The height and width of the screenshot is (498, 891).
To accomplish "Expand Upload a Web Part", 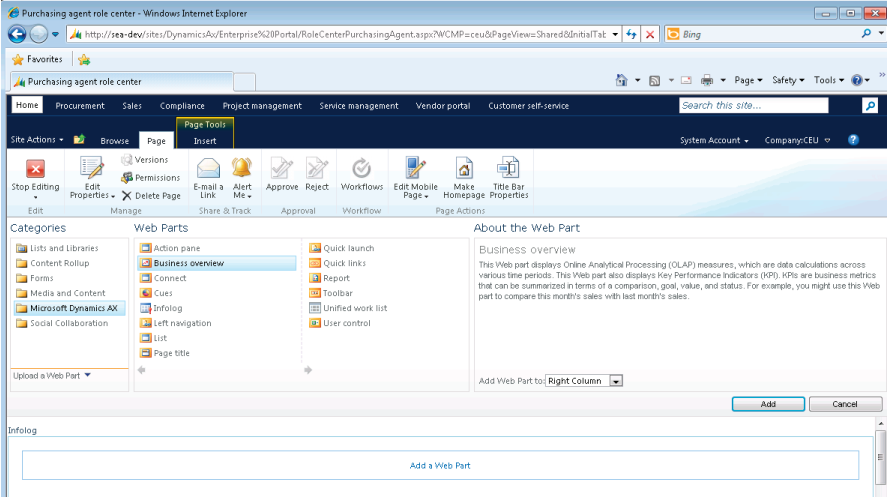I will point(52,376).
